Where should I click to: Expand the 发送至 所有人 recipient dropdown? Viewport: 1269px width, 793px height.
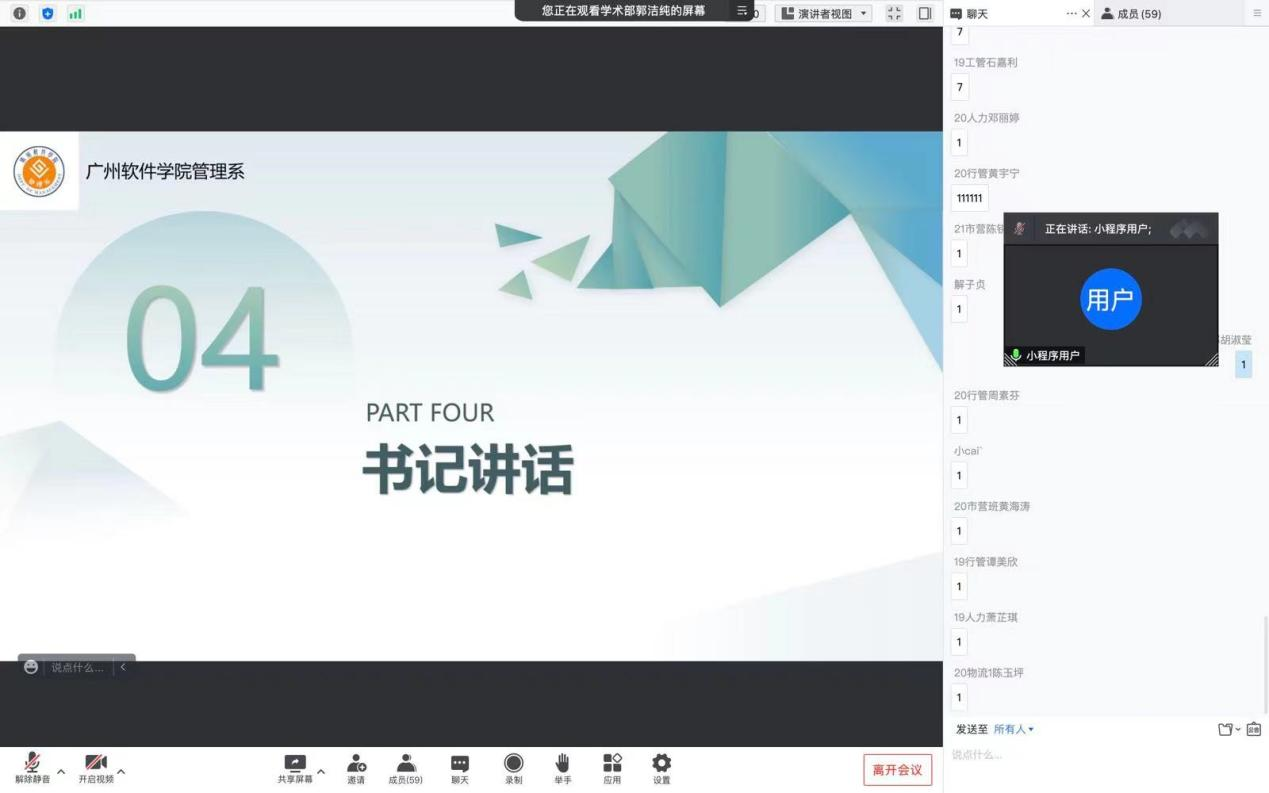coord(1014,729)
